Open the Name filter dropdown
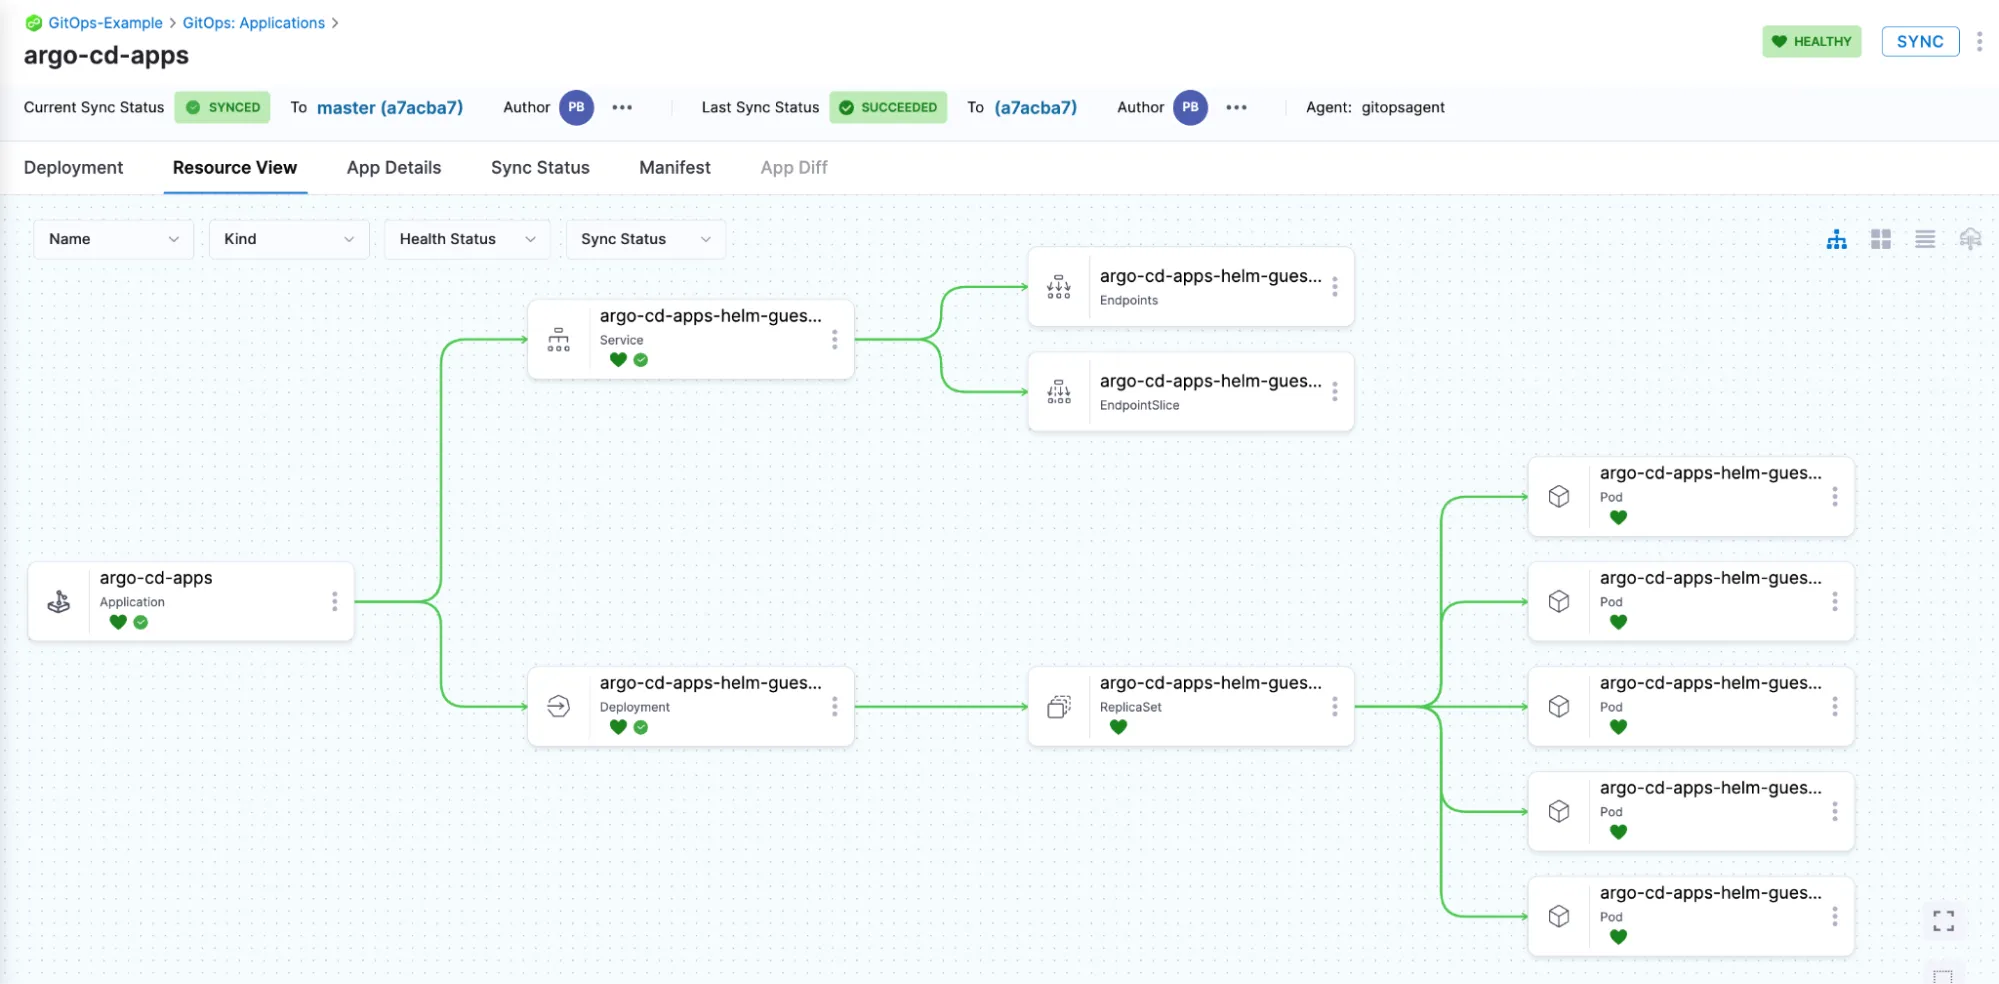 tap(112, 239)
